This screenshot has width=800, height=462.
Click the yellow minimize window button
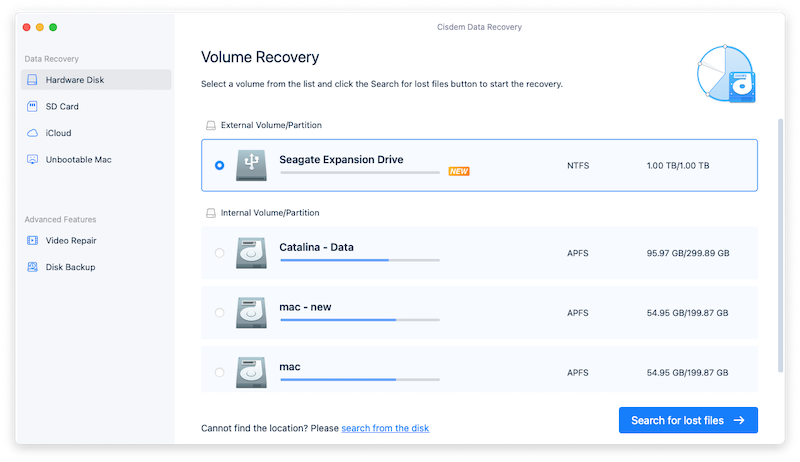click(x=40, y=27)
